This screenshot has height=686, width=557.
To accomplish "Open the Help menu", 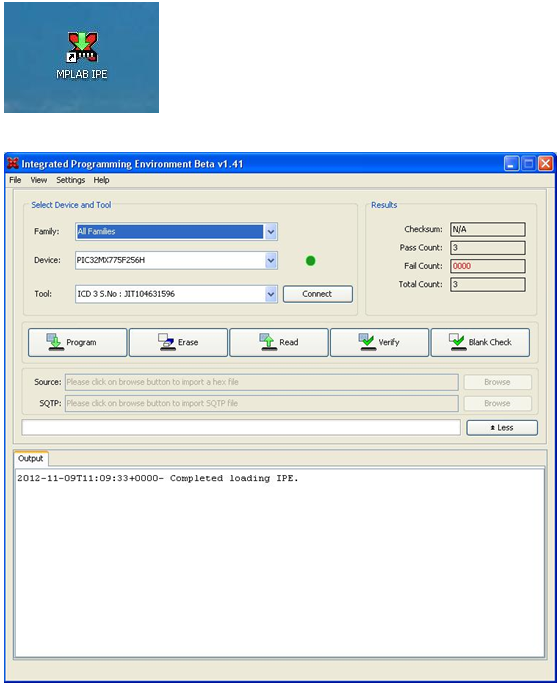I will click(101, 180).
